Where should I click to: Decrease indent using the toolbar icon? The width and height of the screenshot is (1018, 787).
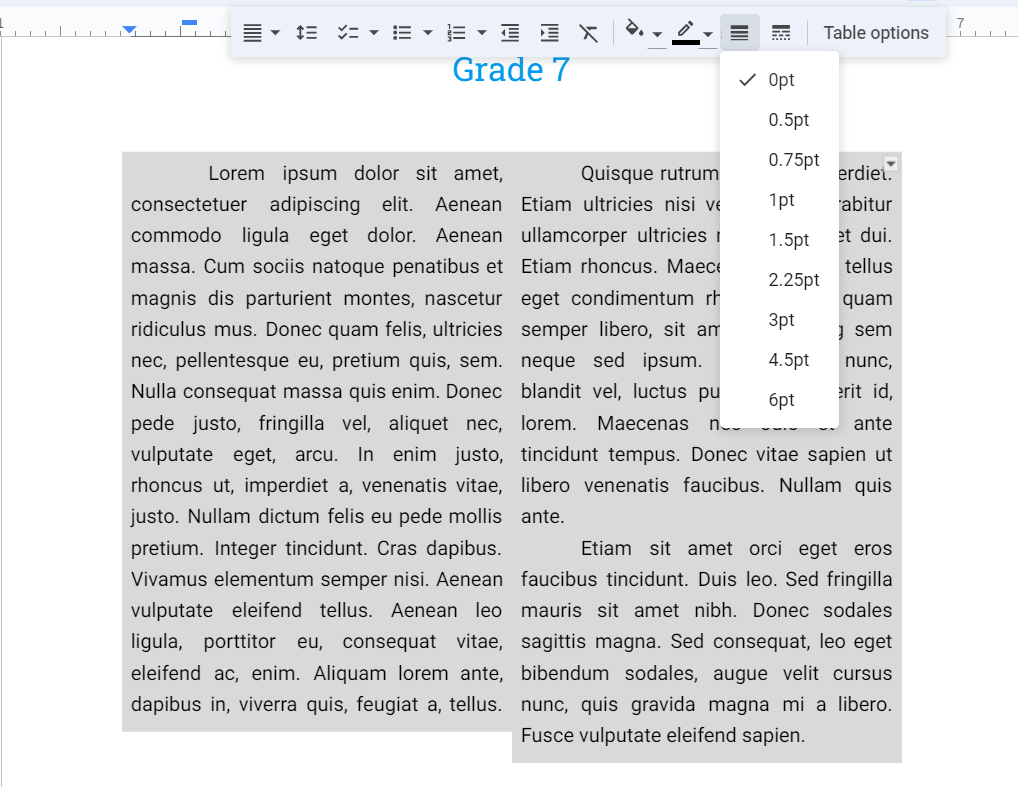[509, 32]
